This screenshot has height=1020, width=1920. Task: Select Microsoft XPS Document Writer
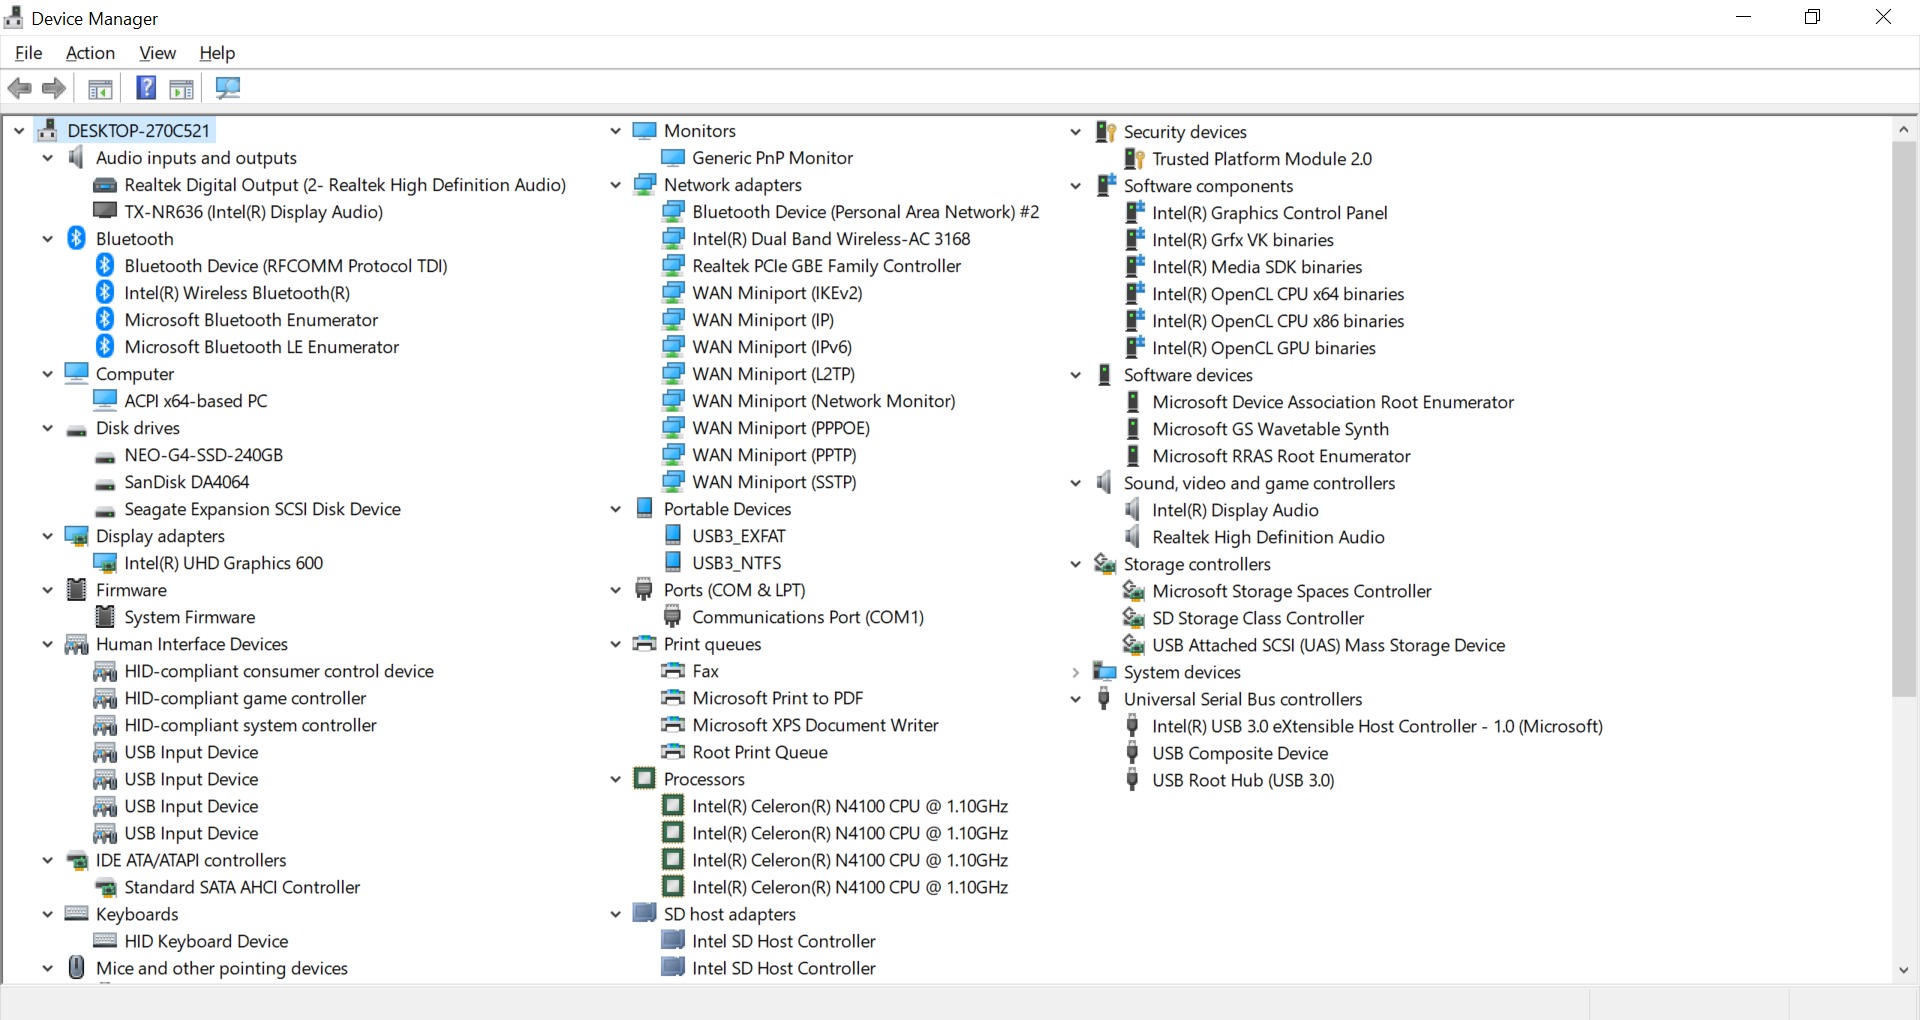815,725
